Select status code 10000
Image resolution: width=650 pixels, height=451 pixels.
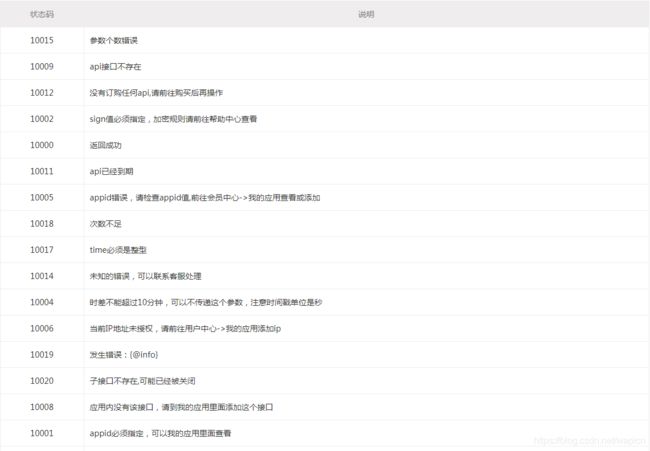(42, 145)
